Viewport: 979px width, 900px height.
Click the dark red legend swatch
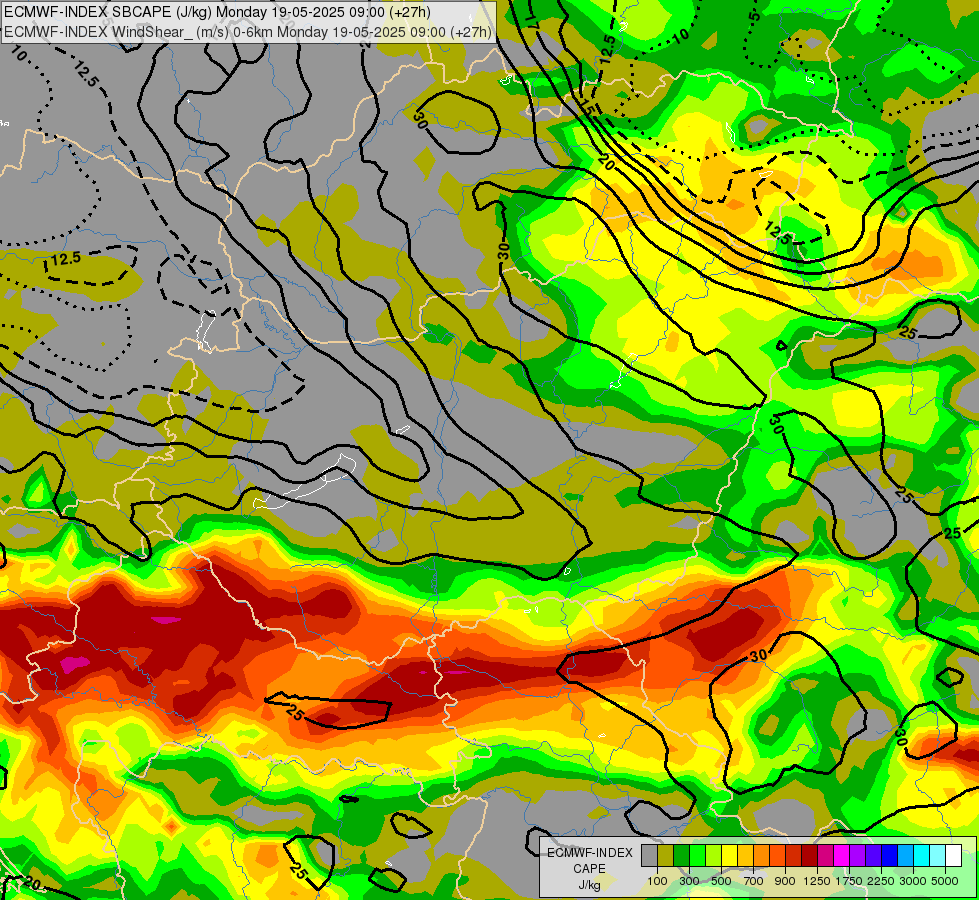pyautogui.click(x=809, y=856)
